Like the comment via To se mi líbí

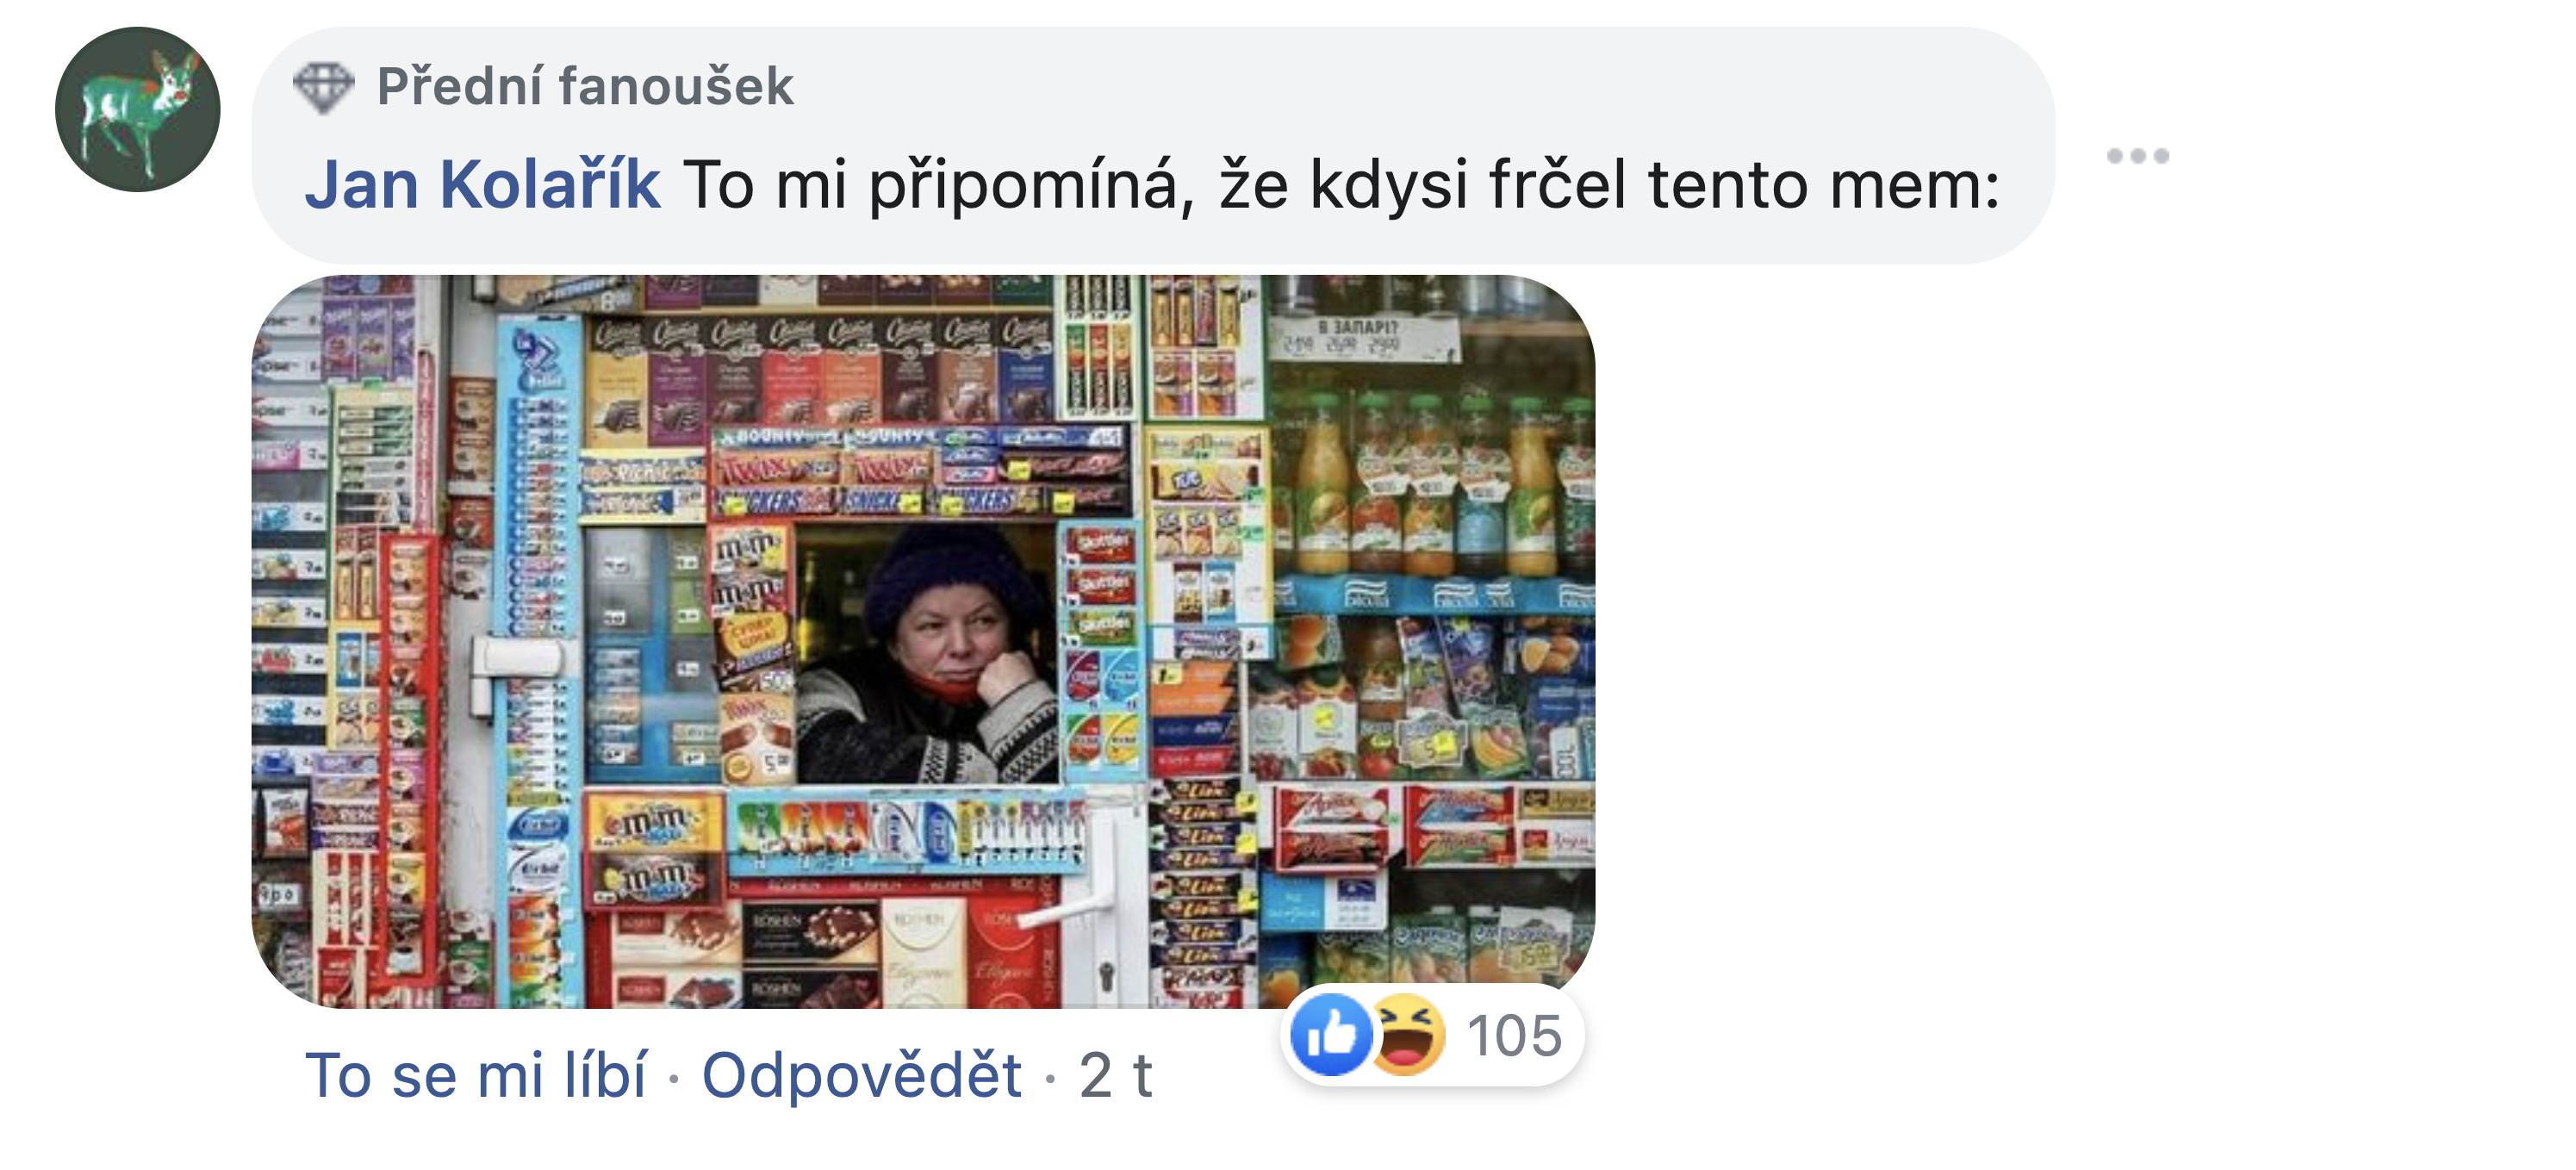[x=476, y=1075]
